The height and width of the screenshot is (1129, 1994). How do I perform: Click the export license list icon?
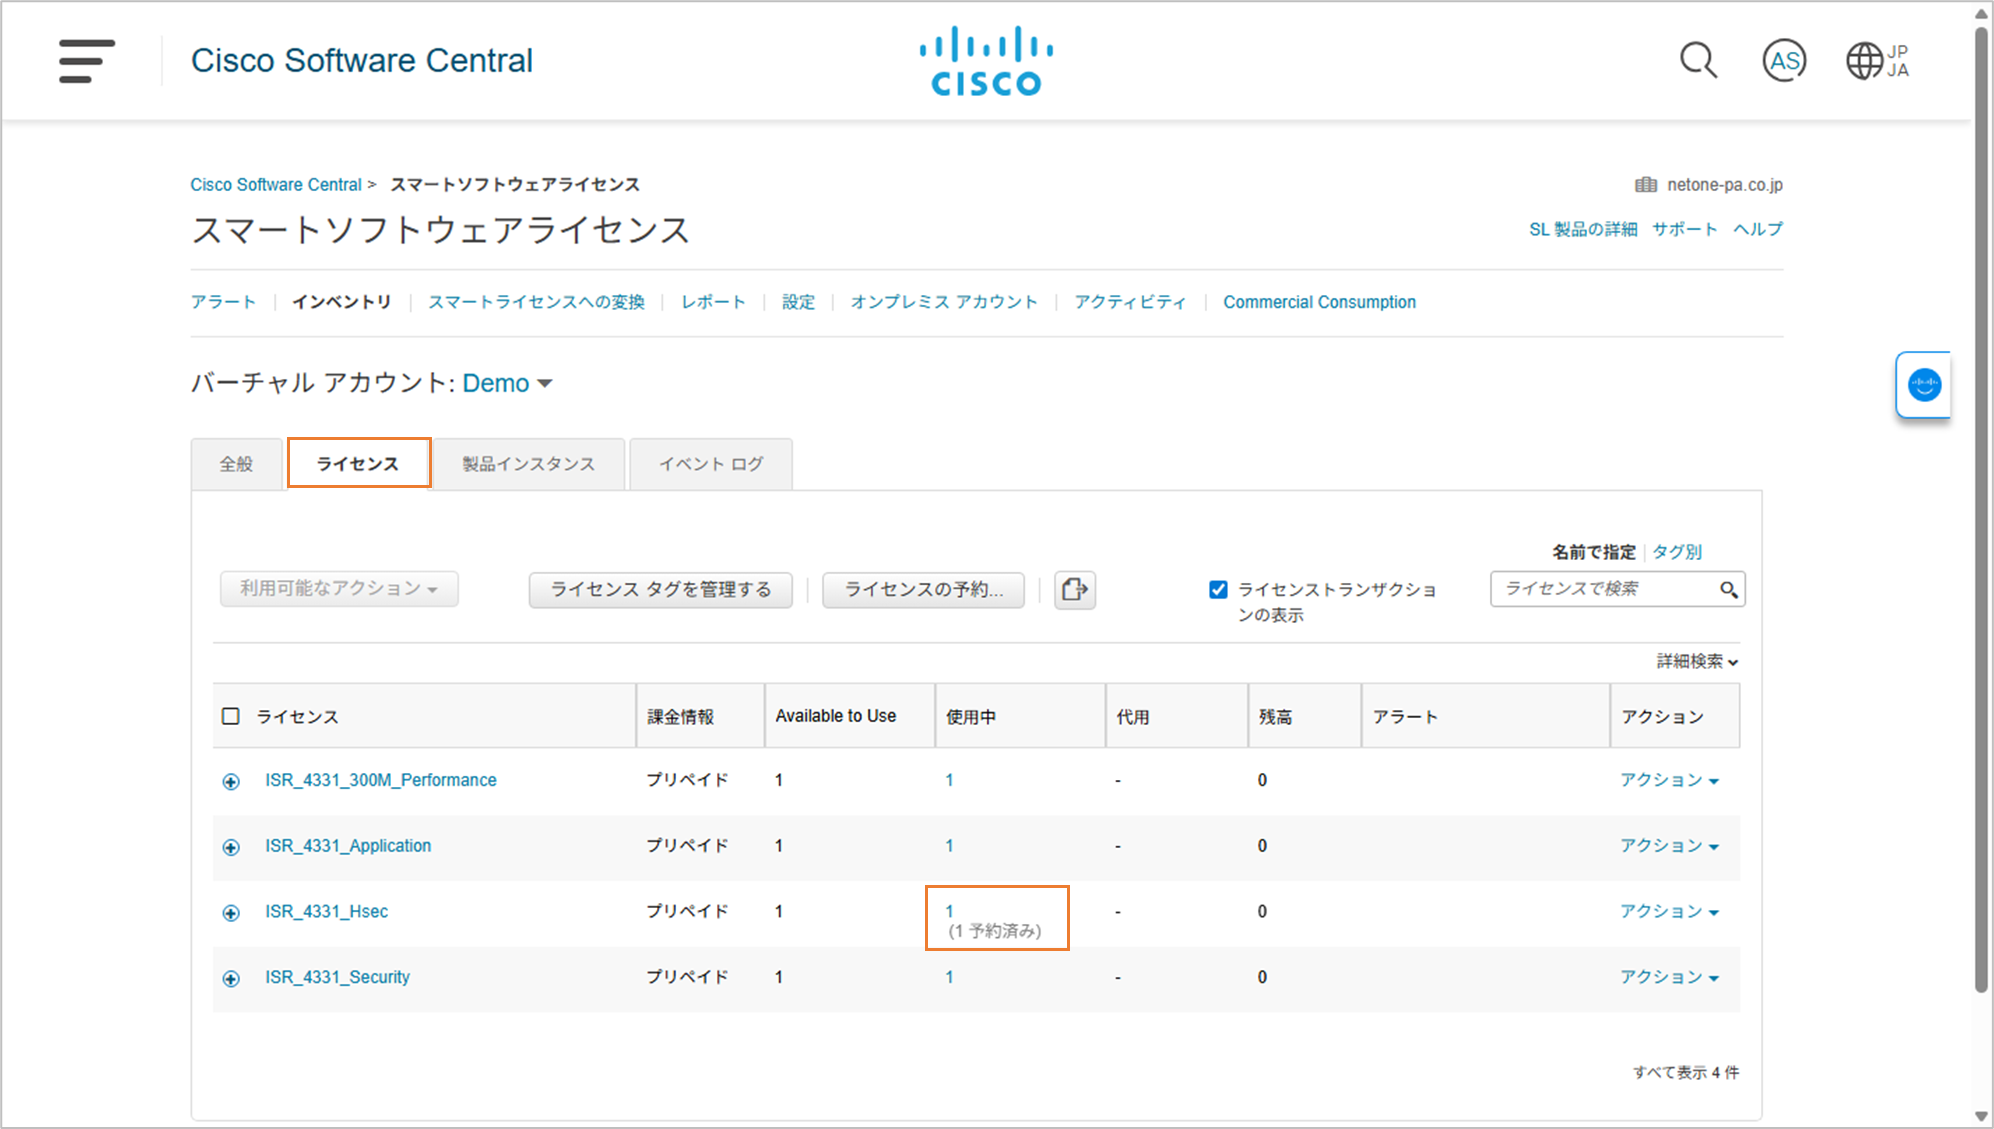pos(1074,589)
